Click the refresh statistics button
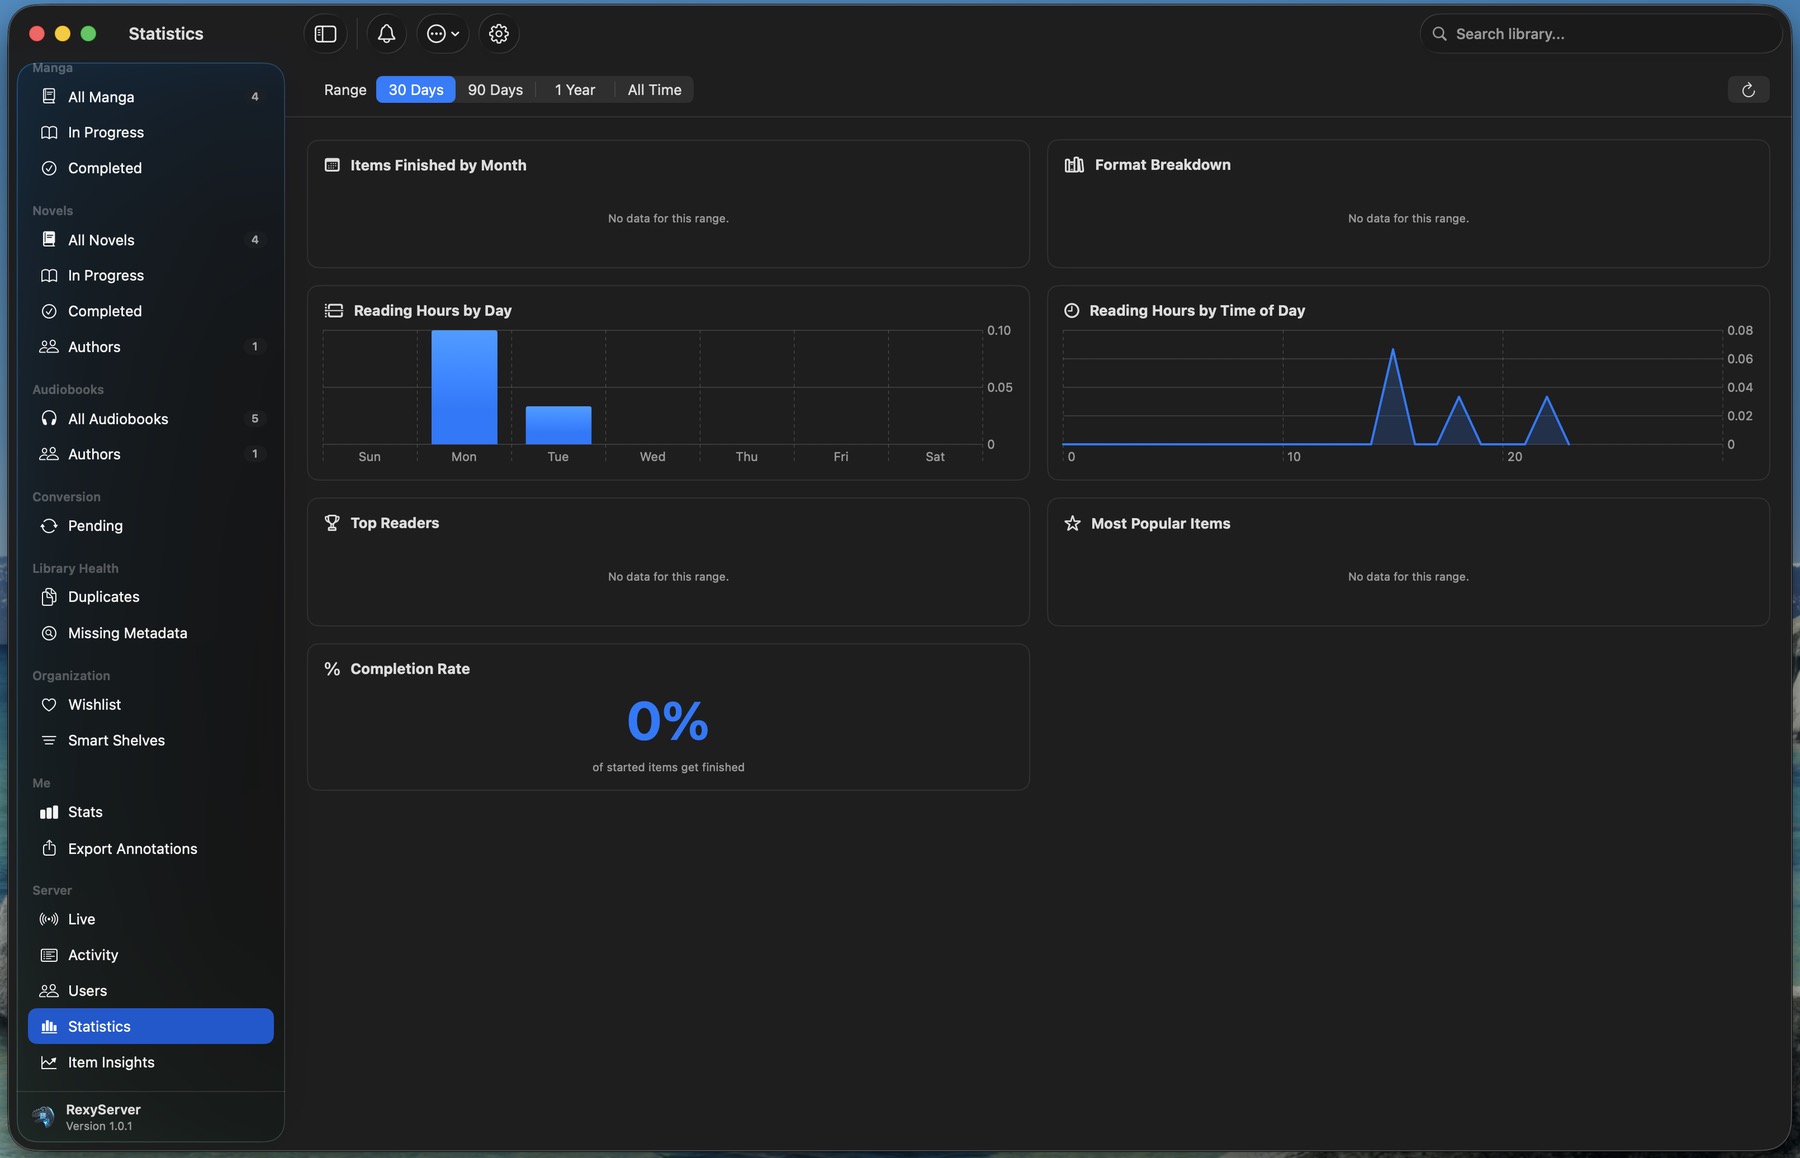 (1748, 90)
